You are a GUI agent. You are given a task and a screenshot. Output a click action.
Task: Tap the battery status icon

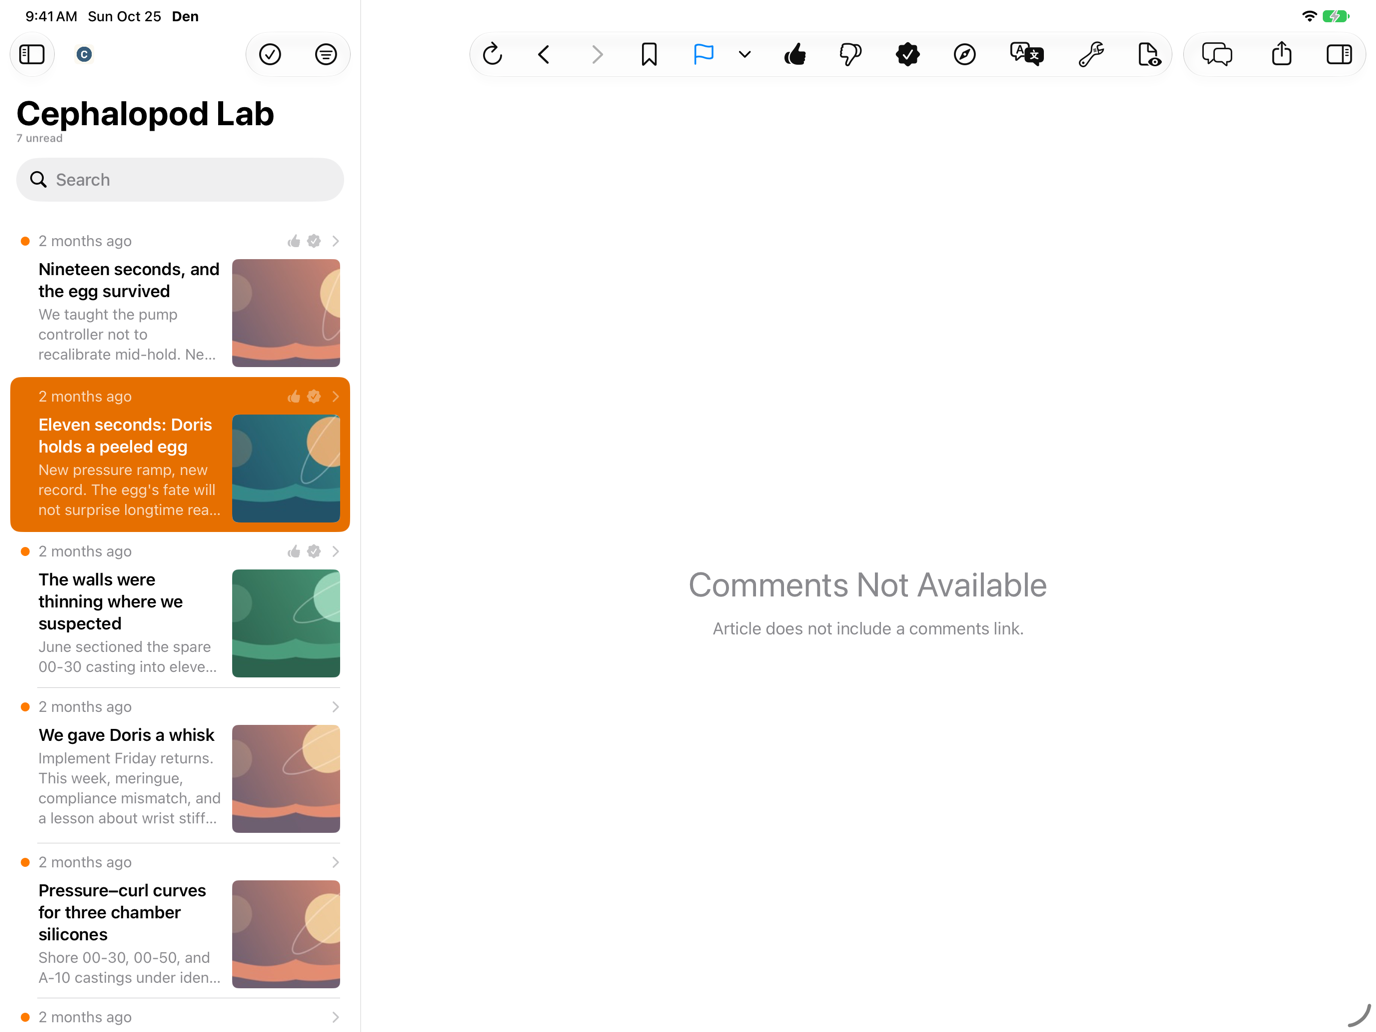coord(1336,16)
